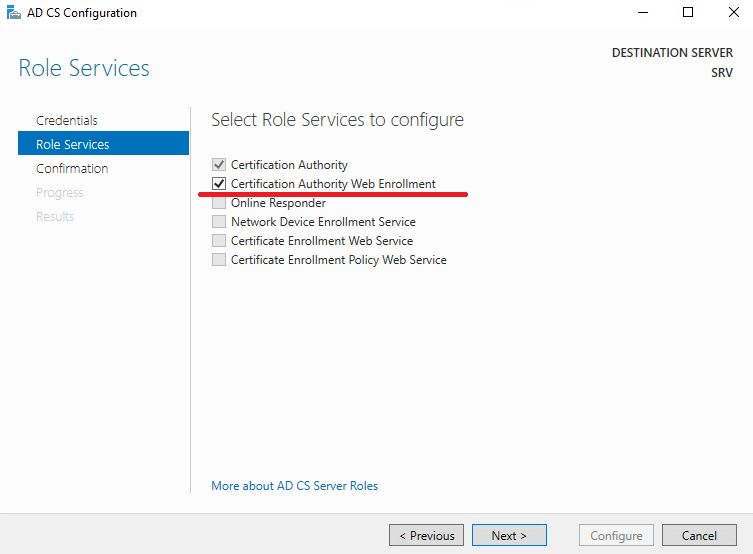Check Network Device Enrollment Service
This screenshot has height=554, width=753.
point(219,221)
